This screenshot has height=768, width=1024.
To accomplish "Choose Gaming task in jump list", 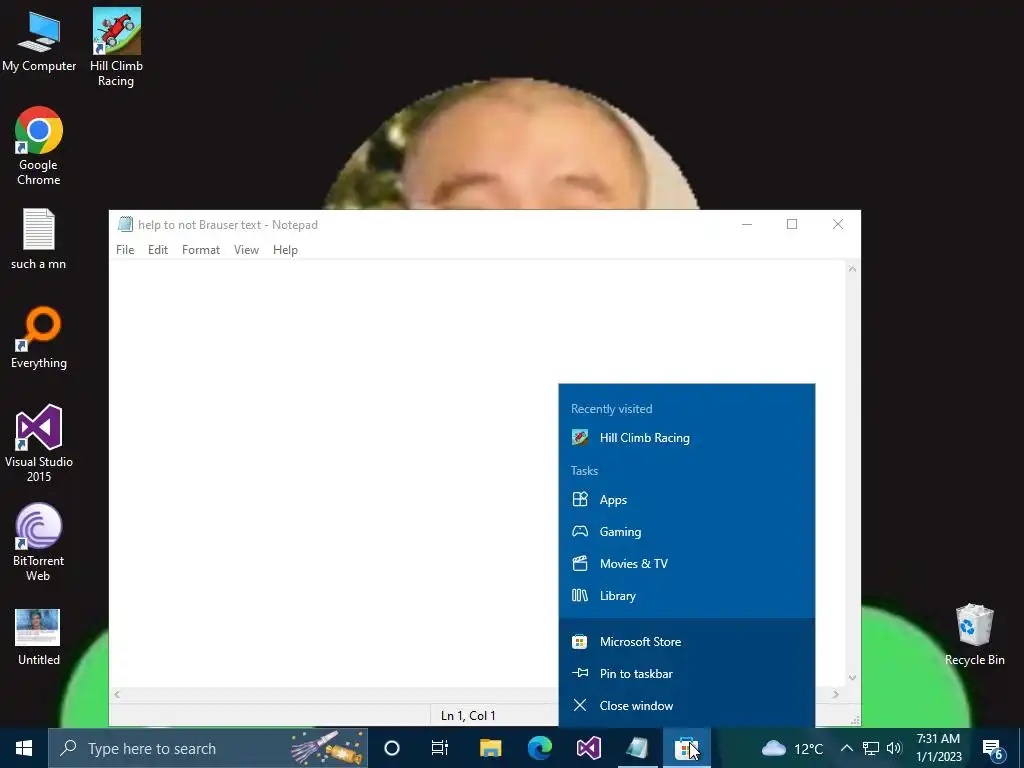I will [686, 532].
